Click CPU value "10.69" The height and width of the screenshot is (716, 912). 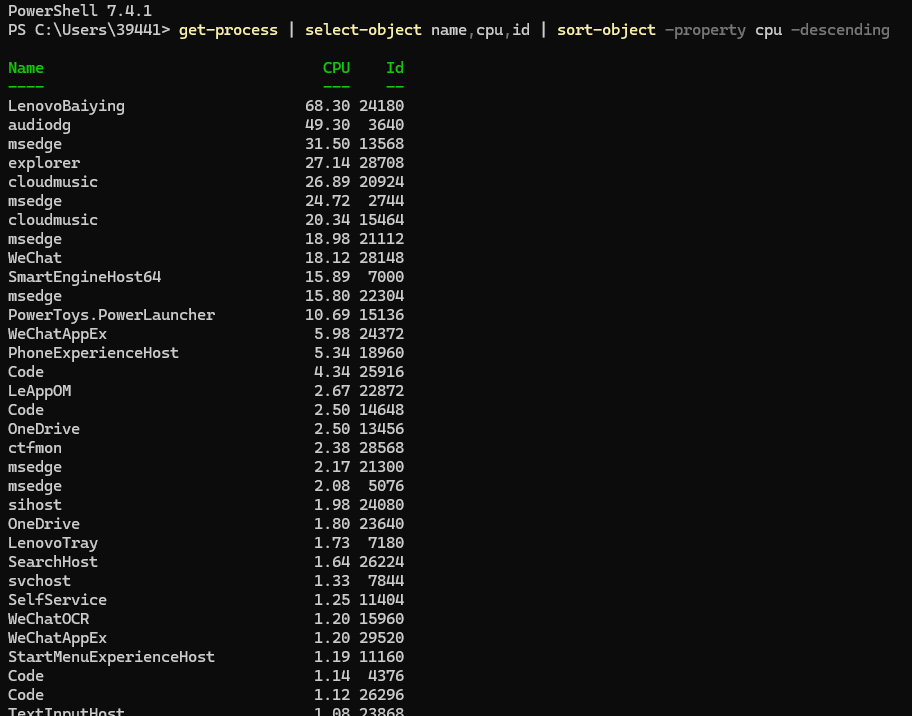pyautogui.click(x=327, y=315)
